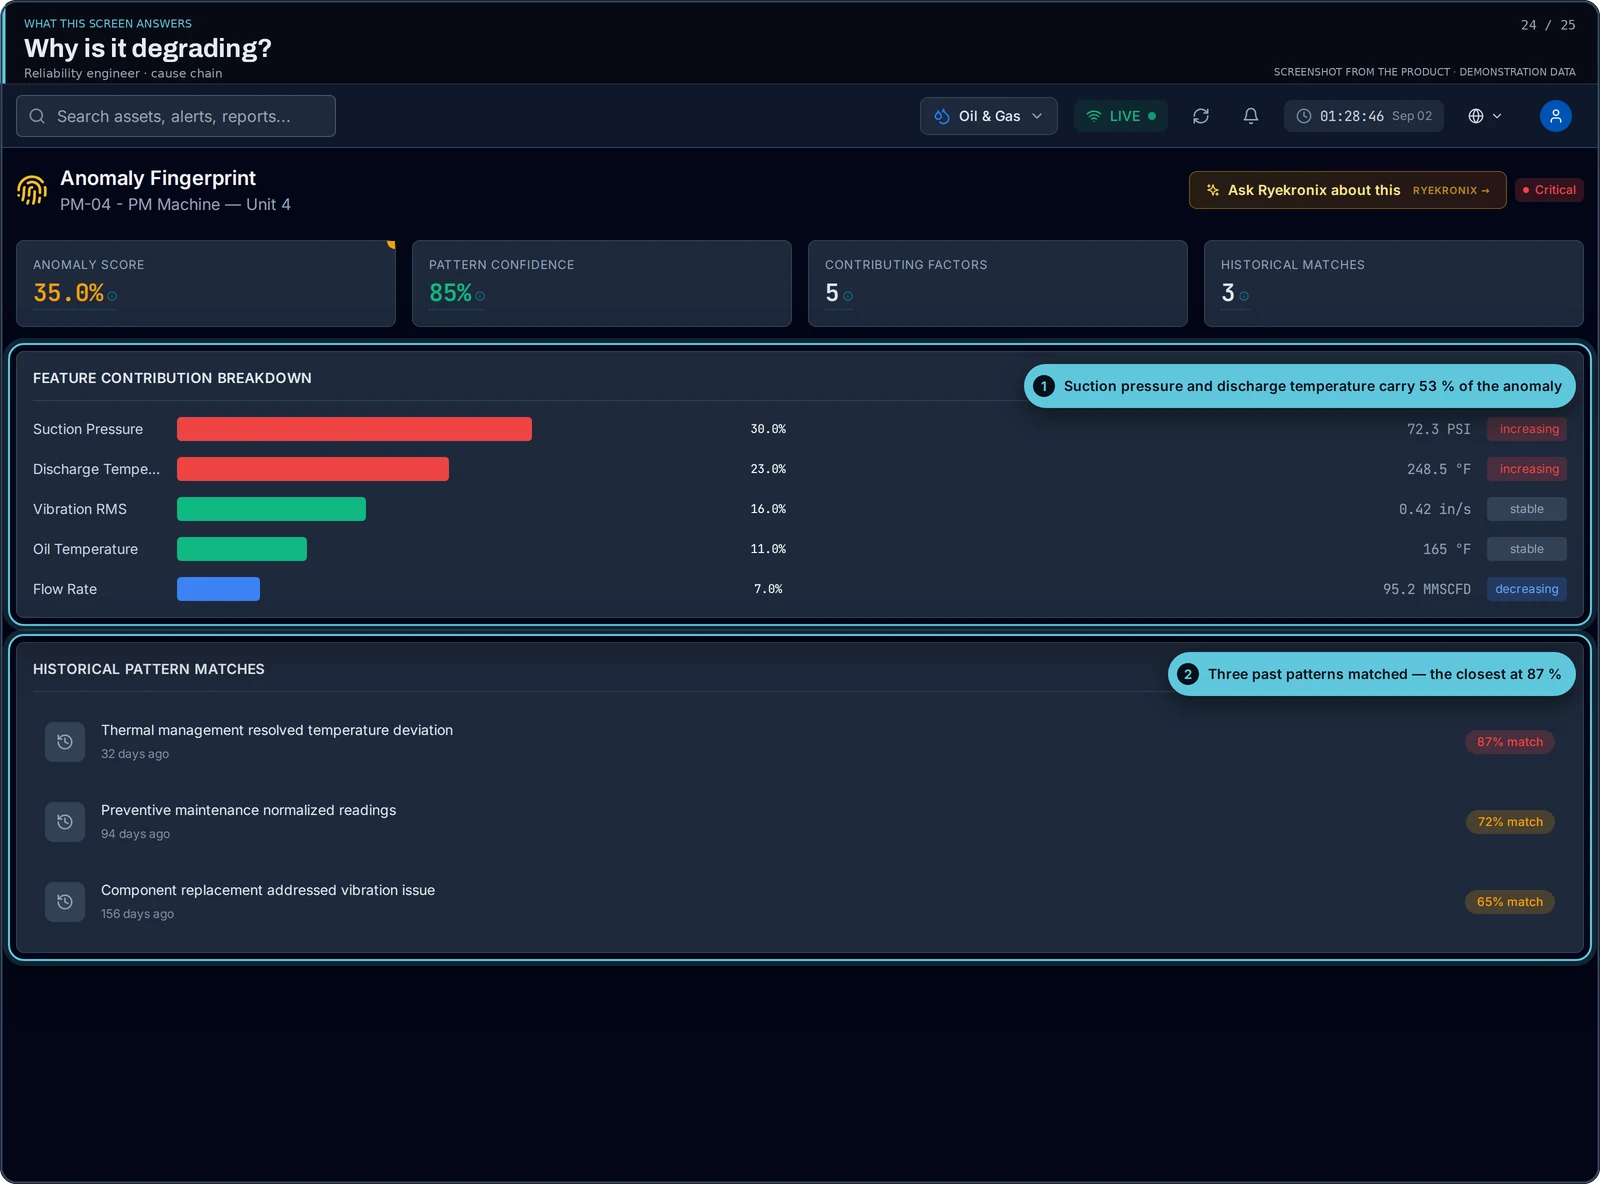The height and width of the screenshot is (1184, 1600).
Task: Click the Anomaly Fingerprint icon
Action: [32, 190]
